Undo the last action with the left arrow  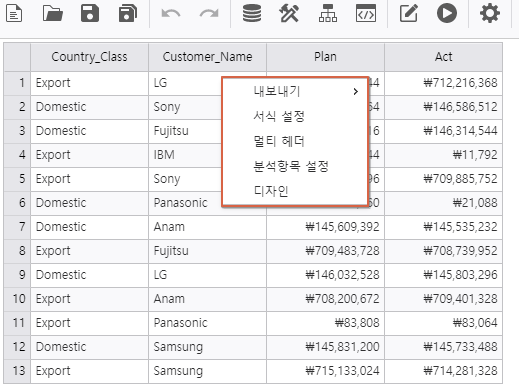click(171, 13)
